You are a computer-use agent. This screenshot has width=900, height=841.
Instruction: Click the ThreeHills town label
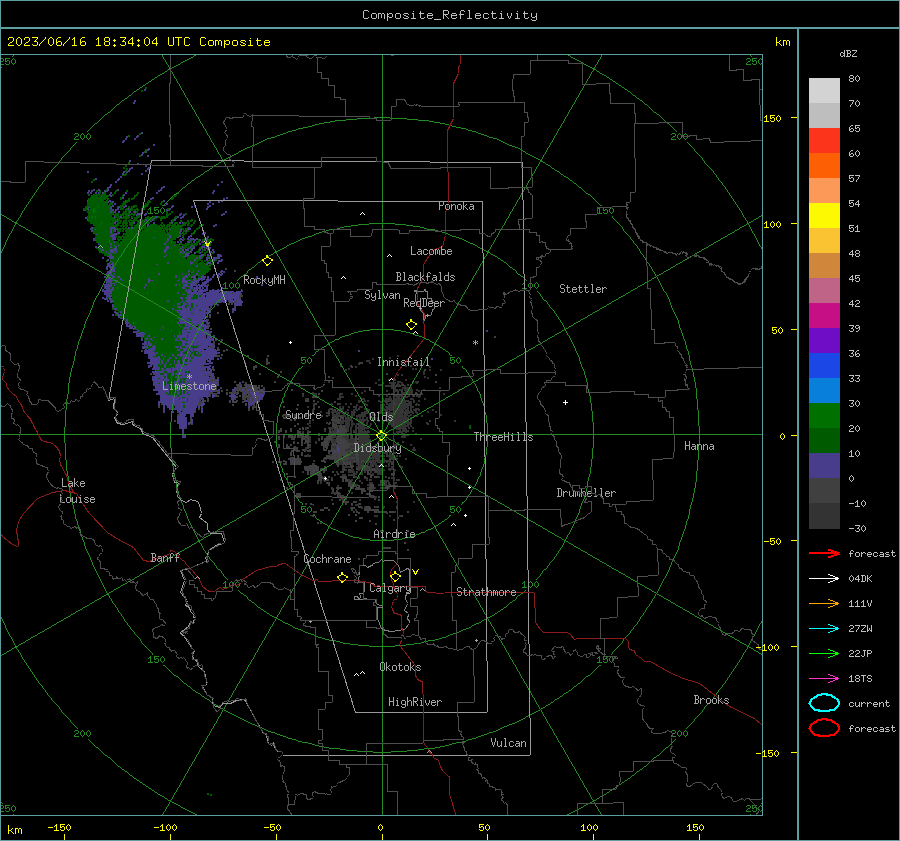(503, 437)
